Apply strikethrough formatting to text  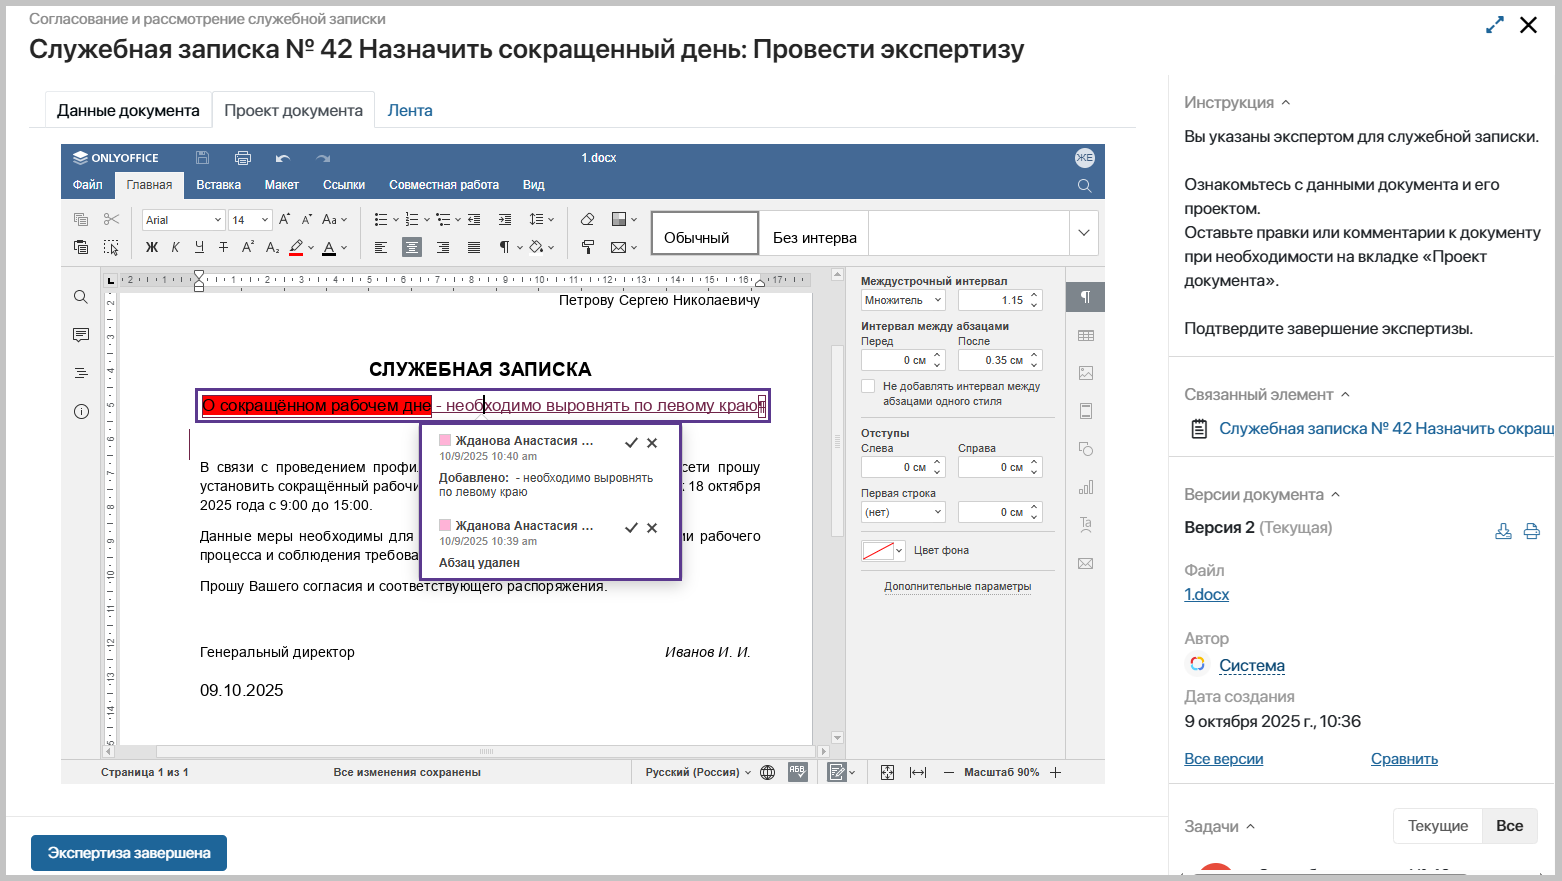[223, 247]
